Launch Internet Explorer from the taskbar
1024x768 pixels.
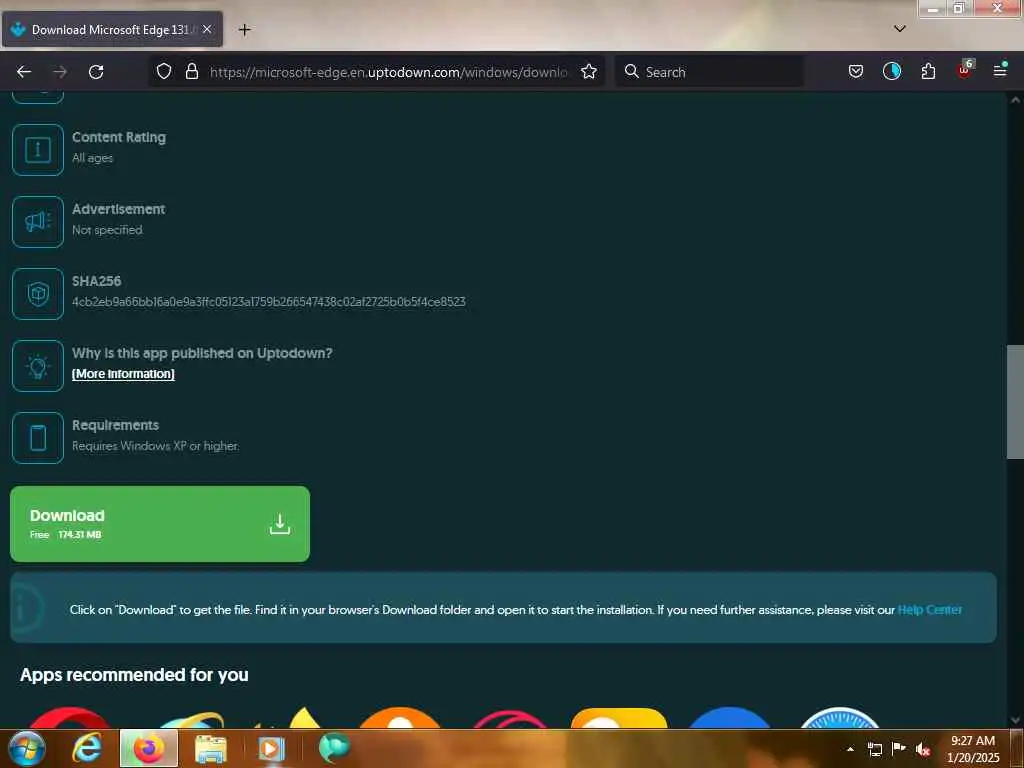pyautogui.click(x=87, y=748)
